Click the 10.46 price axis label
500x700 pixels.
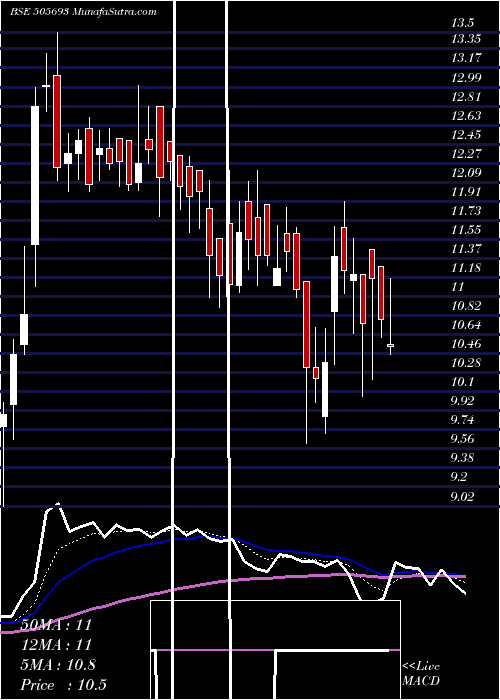tap(466, 343)
